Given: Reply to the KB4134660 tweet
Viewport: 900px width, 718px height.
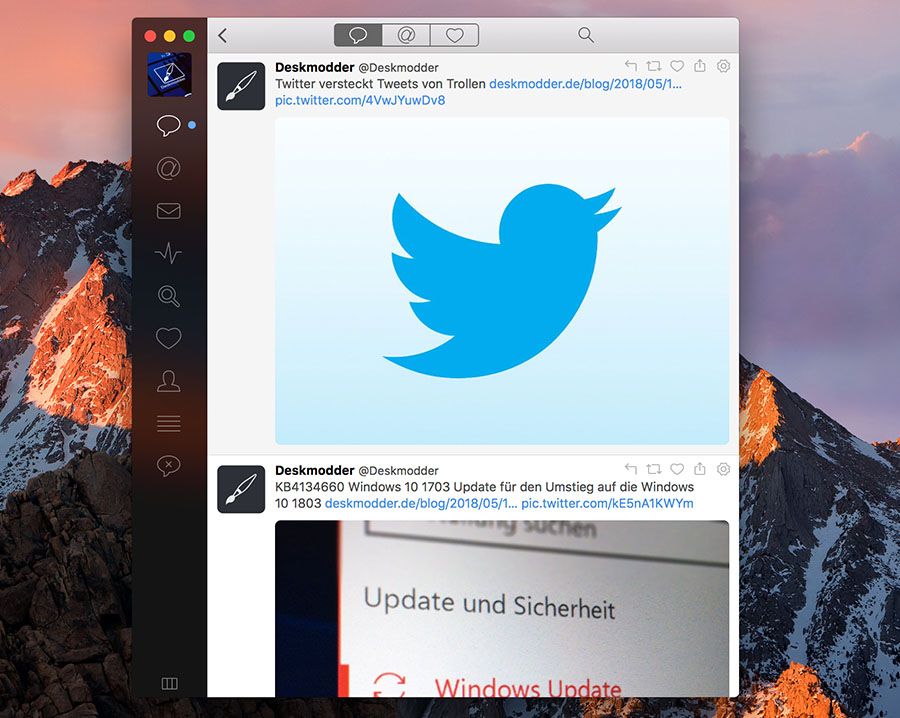Looking at the screenshot, I should (631, 469).
